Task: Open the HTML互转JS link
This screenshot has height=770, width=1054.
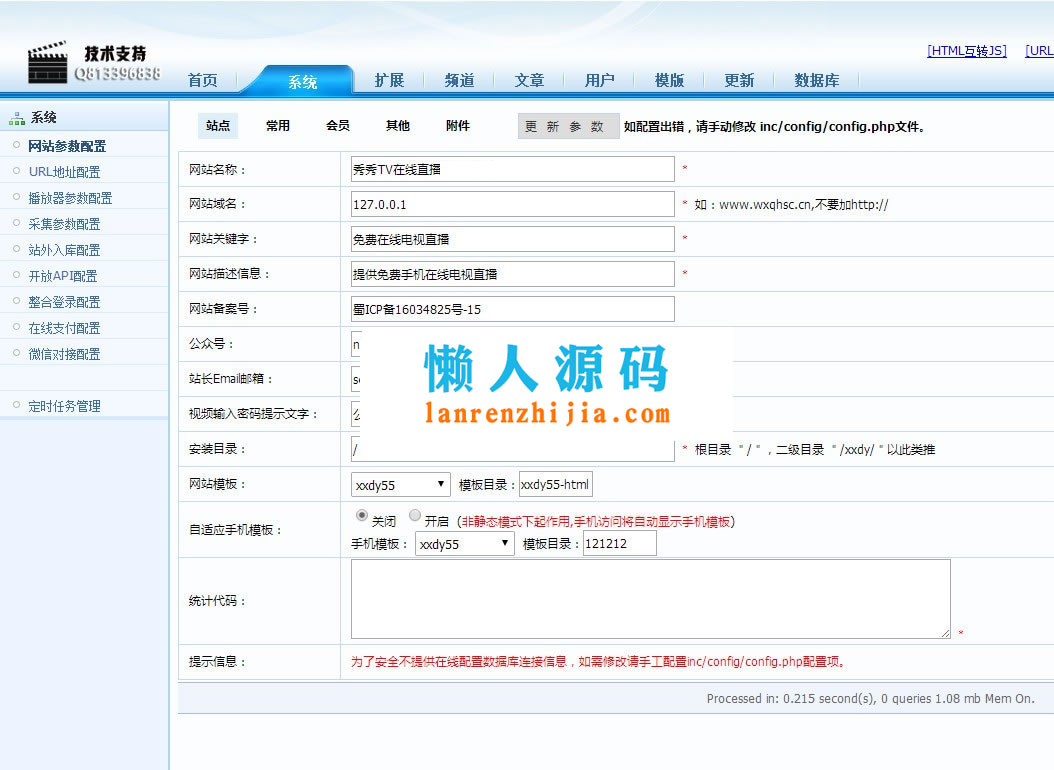Action: click(x=966, y=51)
